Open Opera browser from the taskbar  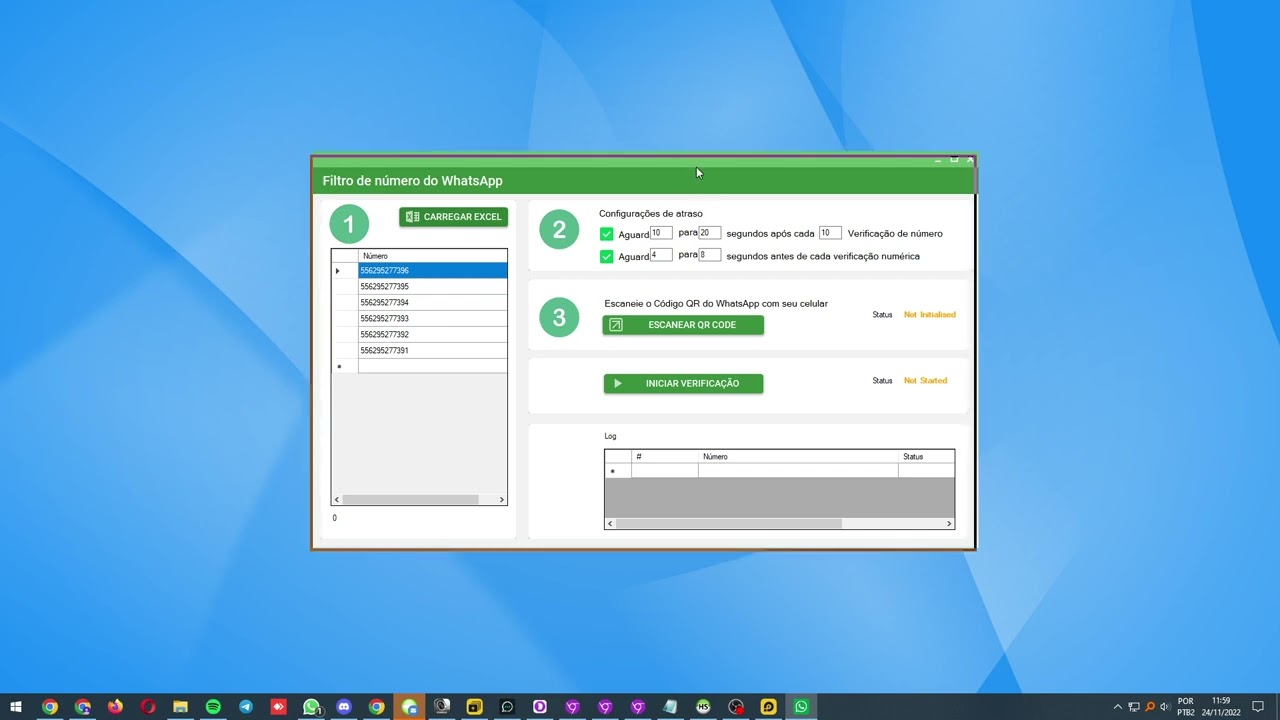148,707
